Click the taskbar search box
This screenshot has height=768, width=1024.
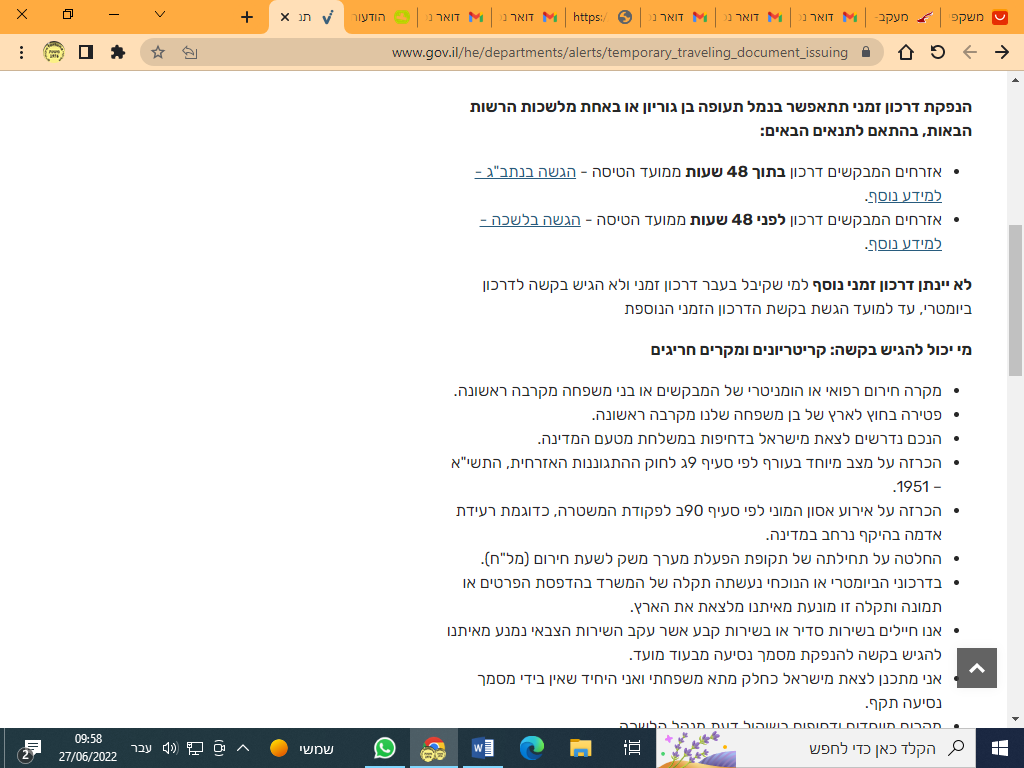[x=815, y=748]
